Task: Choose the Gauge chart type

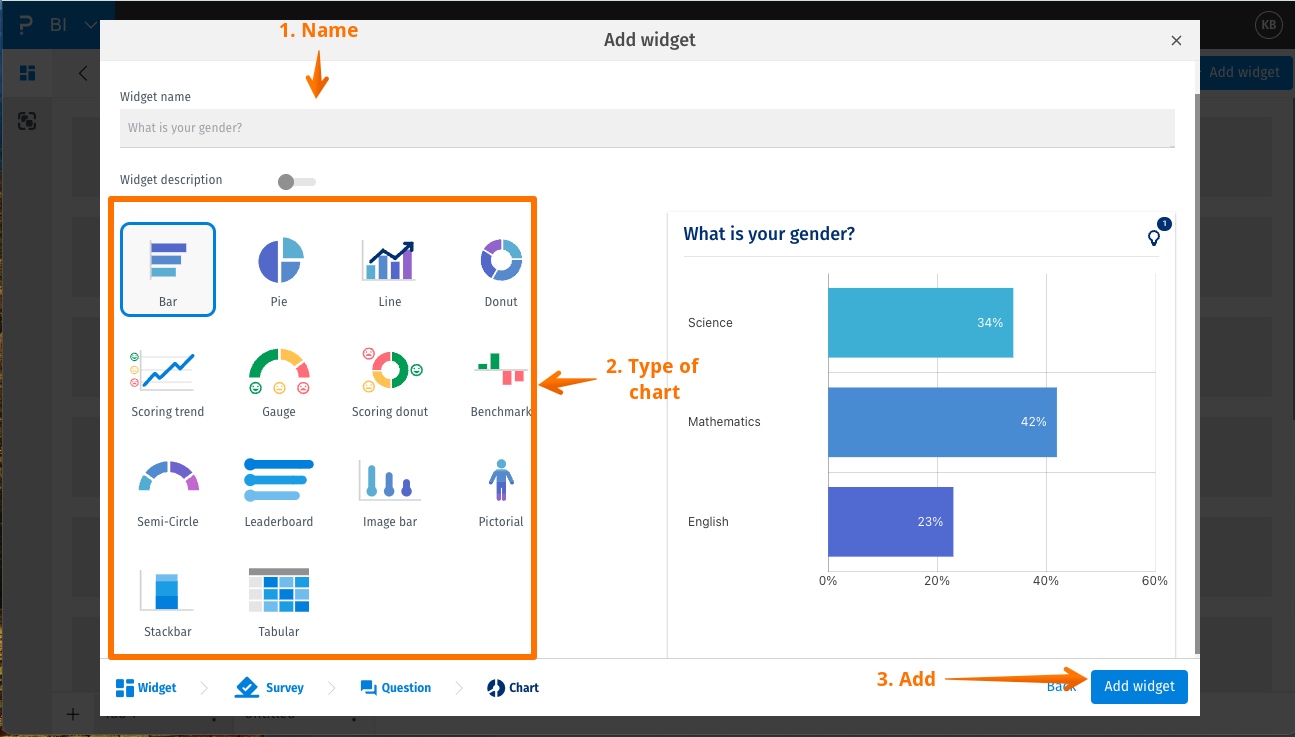Action: (278, 380)
